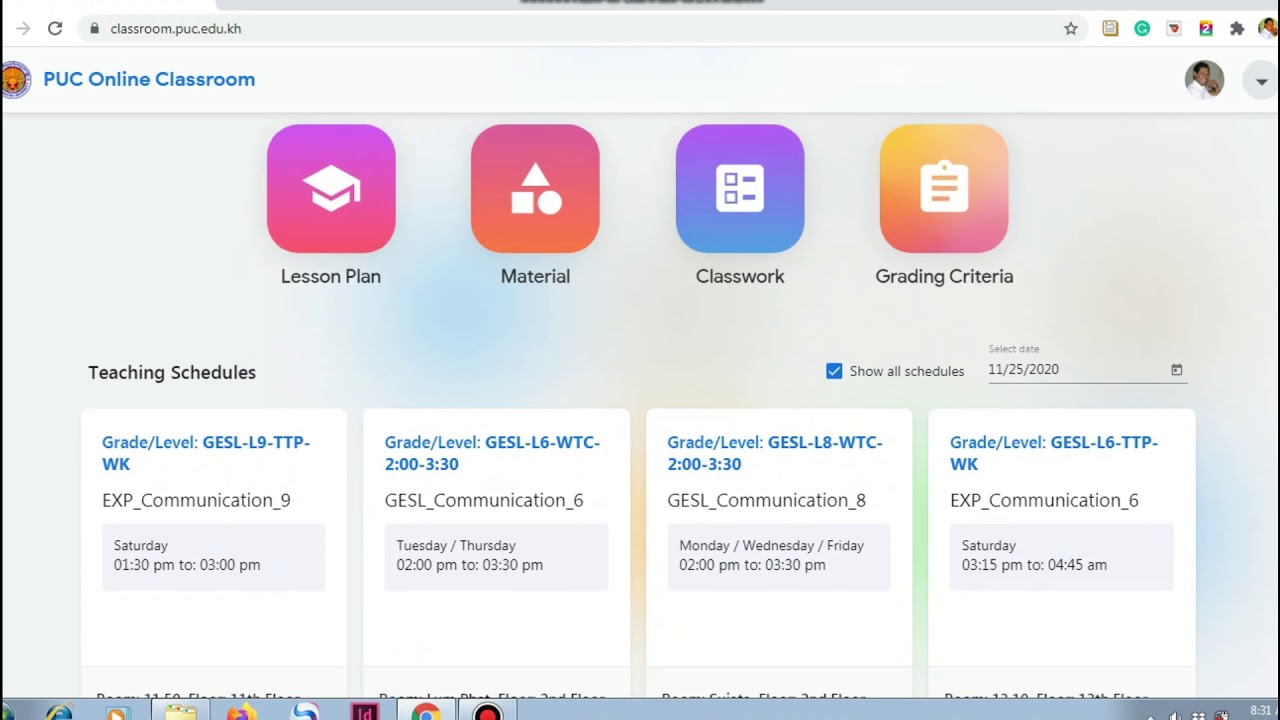The height and width of the screenshot is (720, 1280).
Task: Open the user profile photo in page header
Action: point(1204,79)
